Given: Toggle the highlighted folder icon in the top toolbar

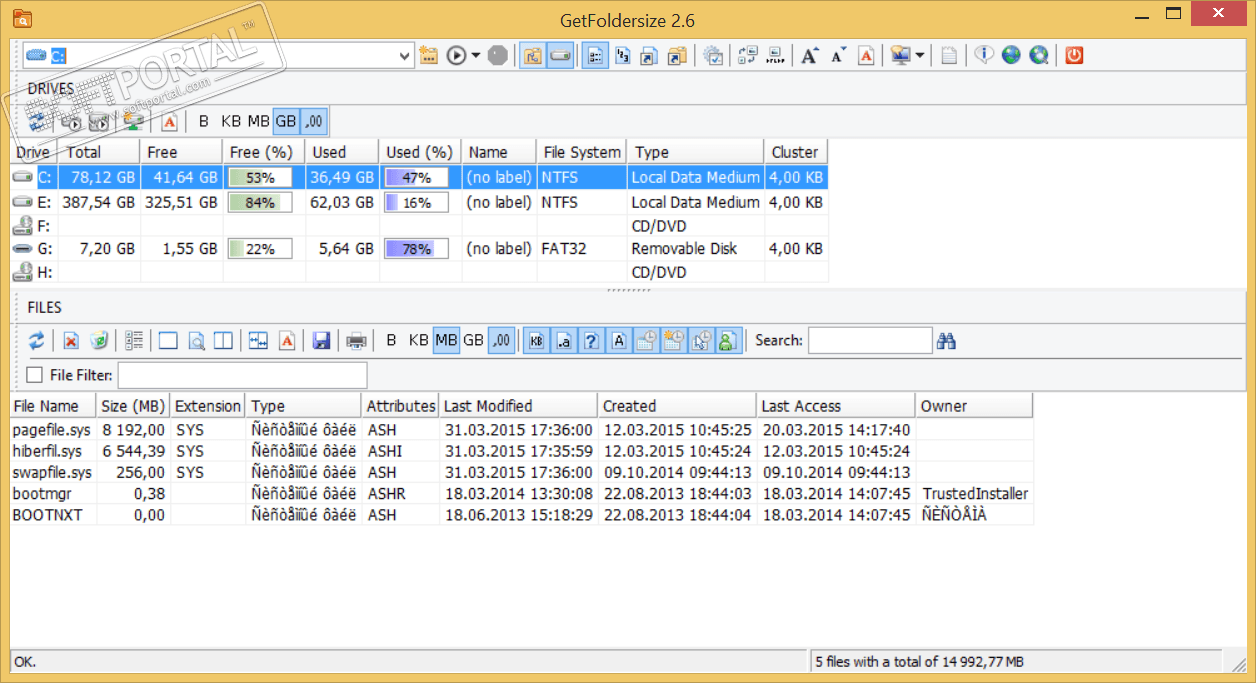Looking at the screenshot, I should (x=534, y=56).
